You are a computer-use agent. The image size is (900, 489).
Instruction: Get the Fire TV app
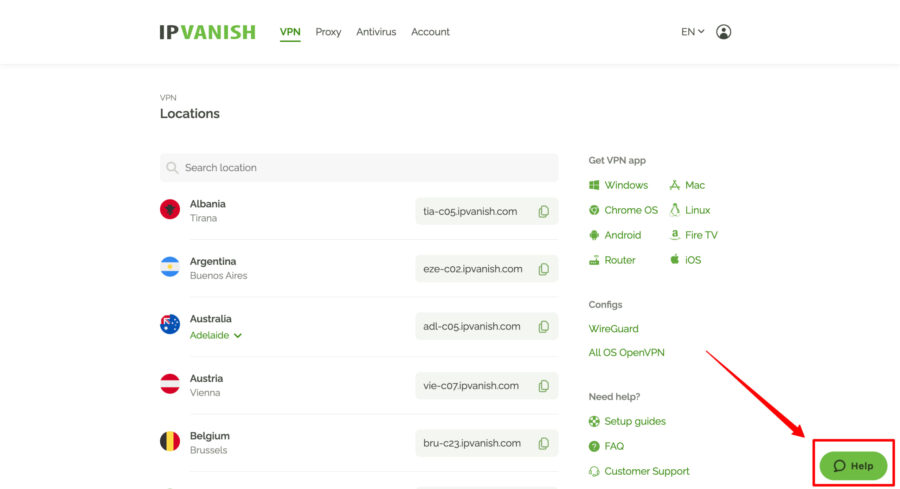tap(700, 235)
